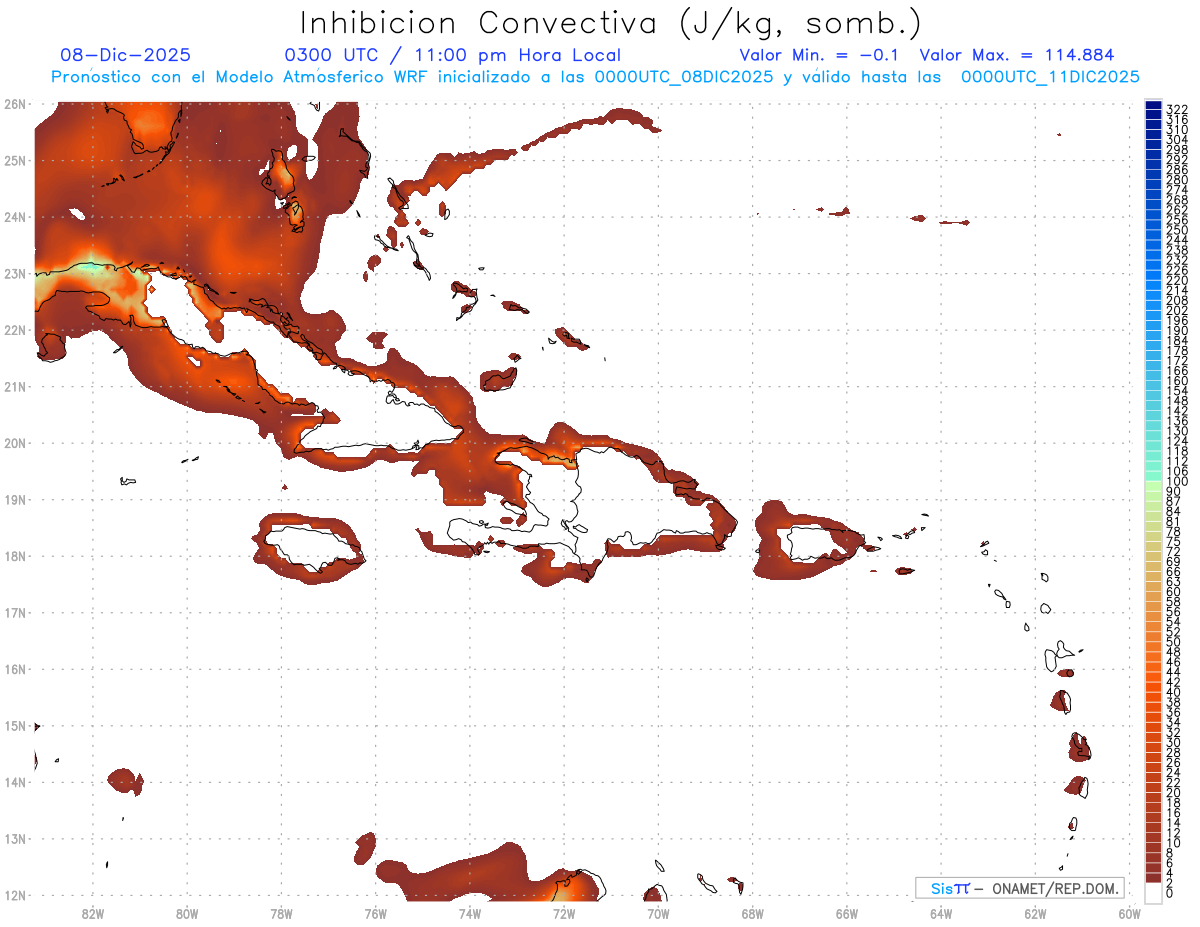The image size is (1200, 927).
Task: Click the 70W longitude axis label
Action: 658,913
